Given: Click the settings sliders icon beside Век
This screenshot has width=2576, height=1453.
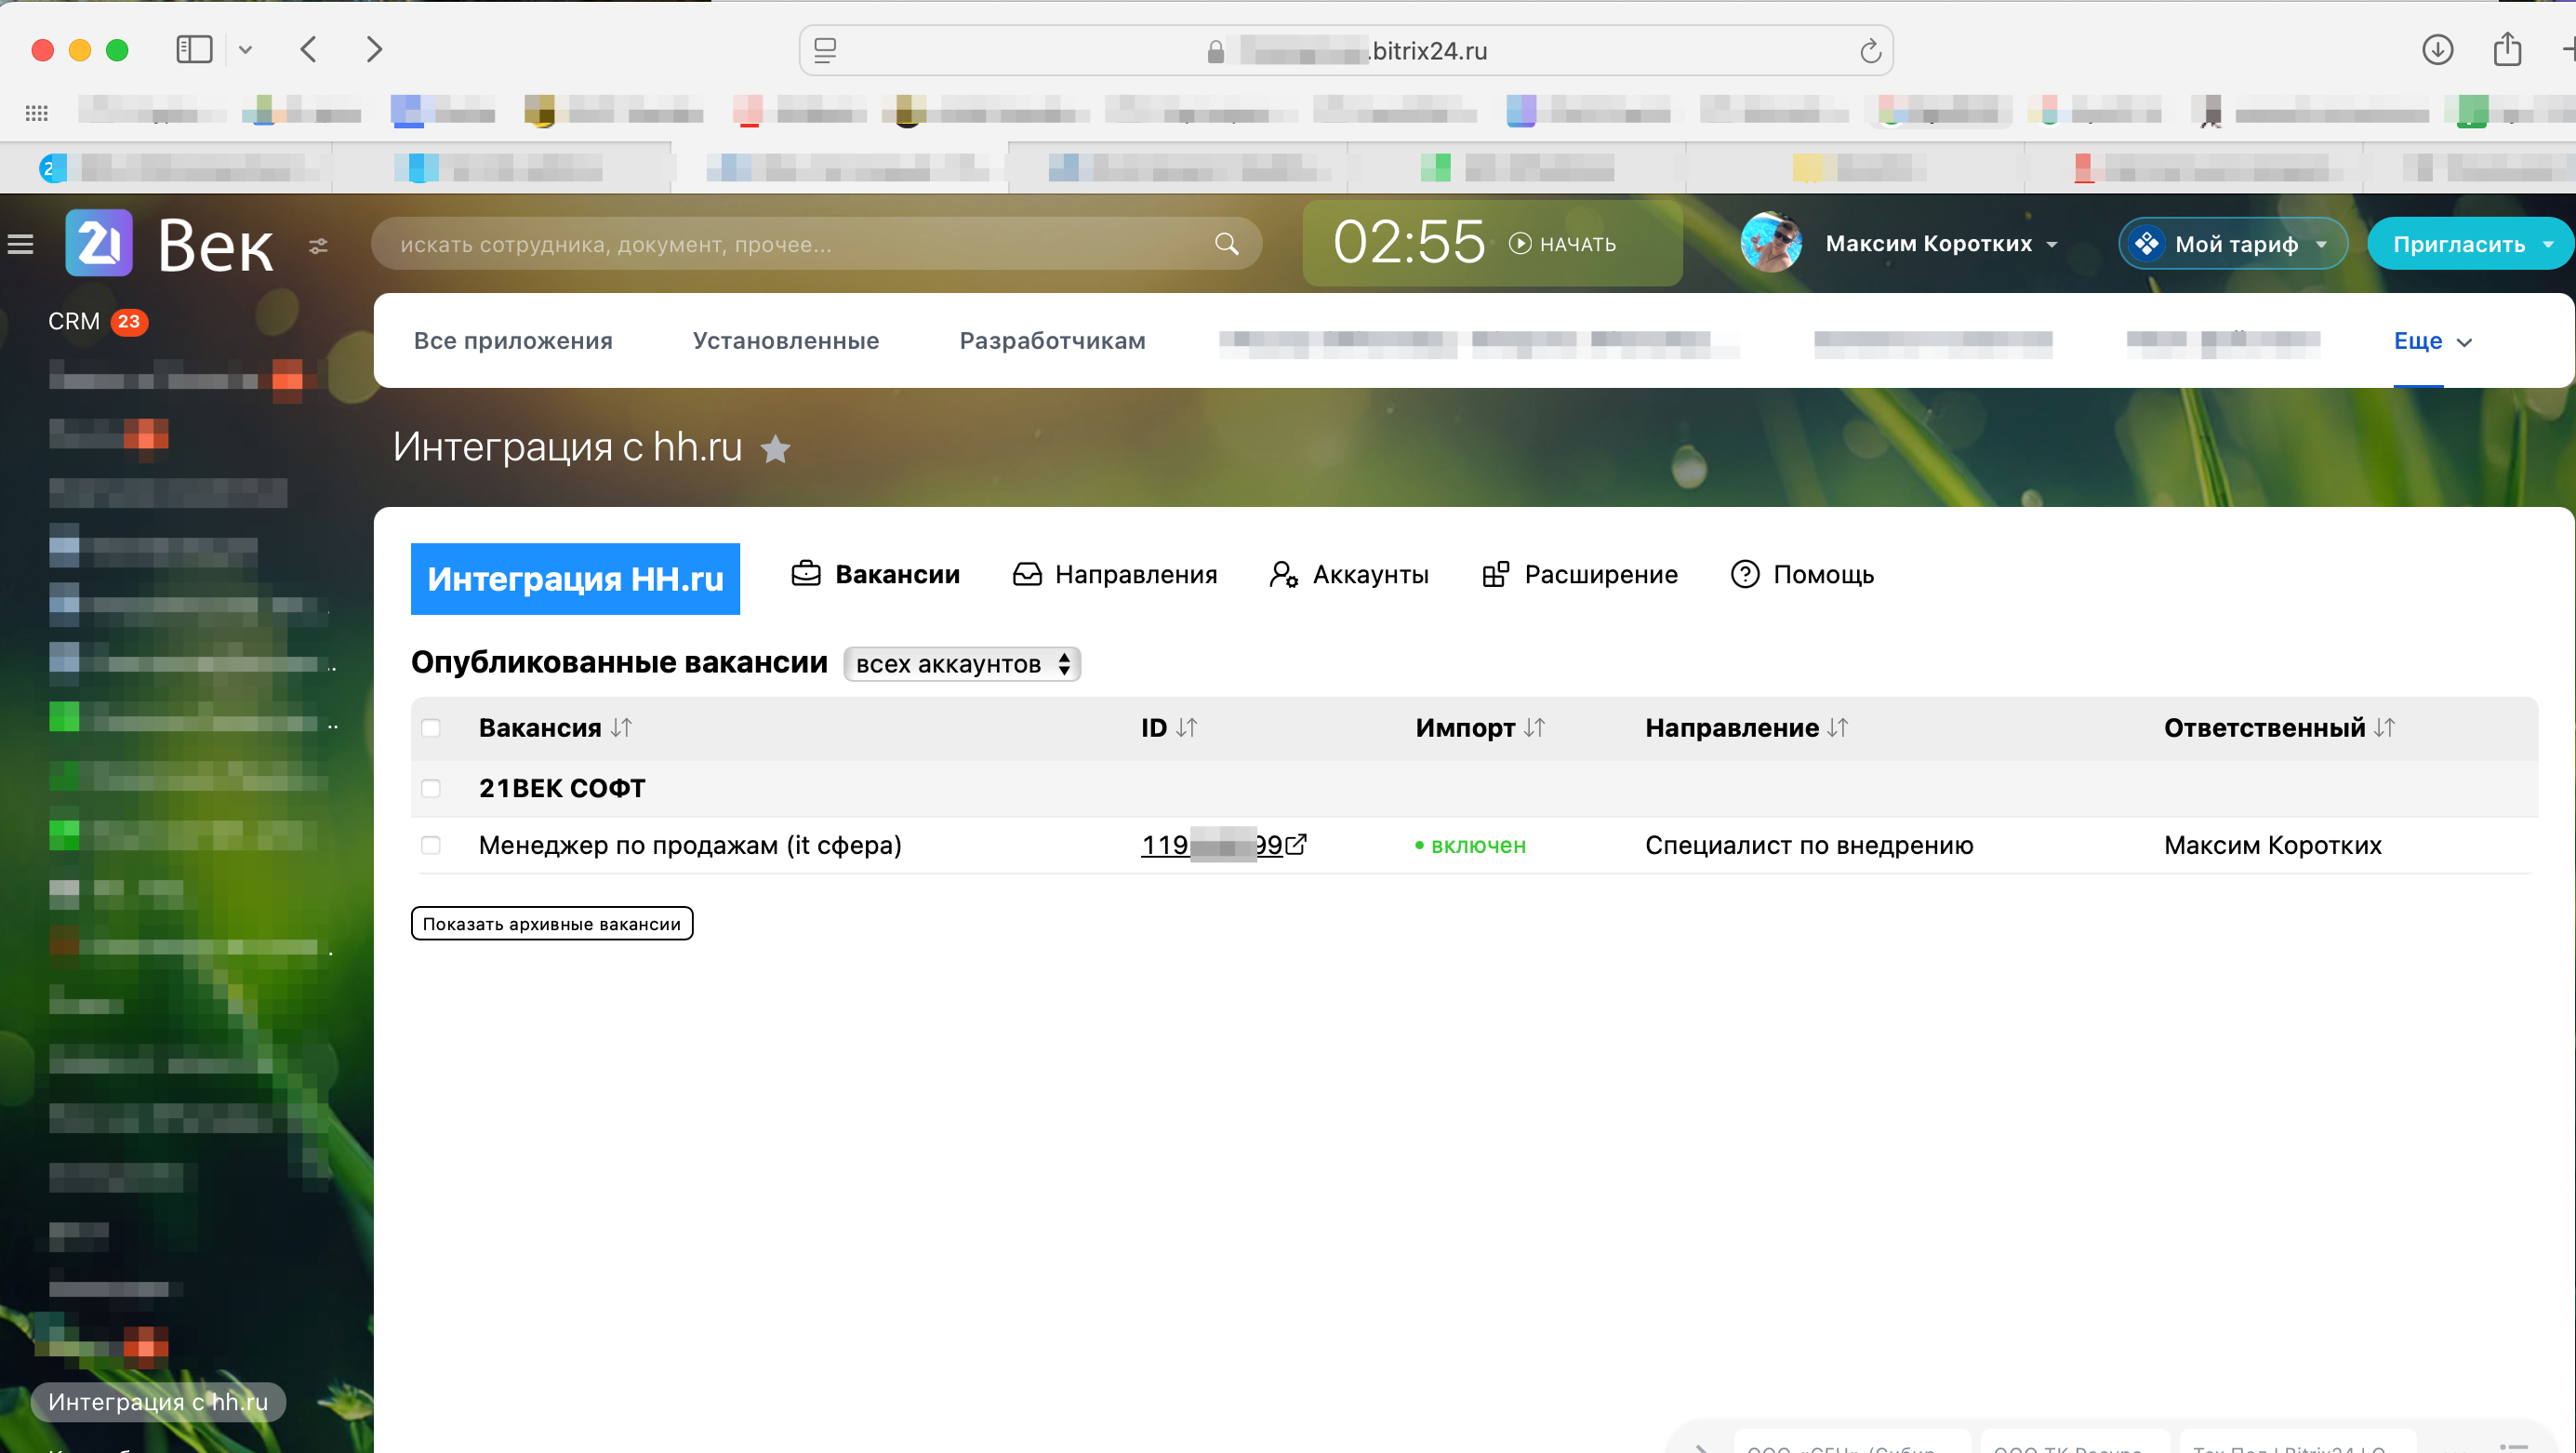Looking at the screenshot, I should tap(318, 246).
